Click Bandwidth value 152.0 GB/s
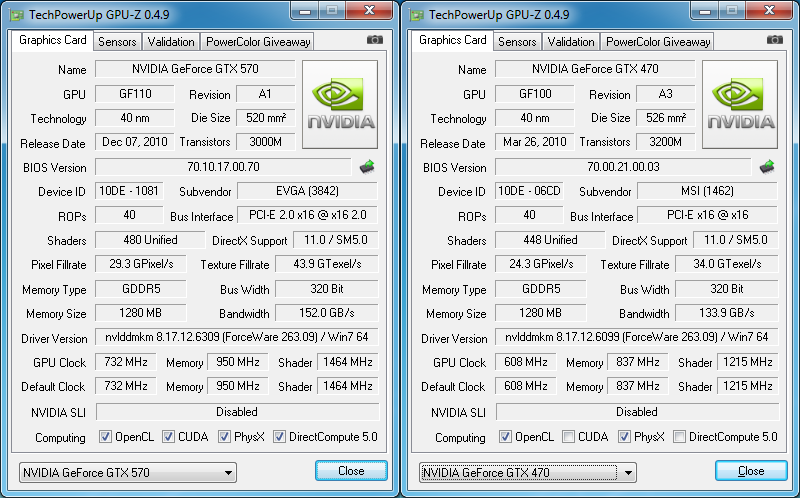Viewport: 800px width, 498px height. pos(327,313)
